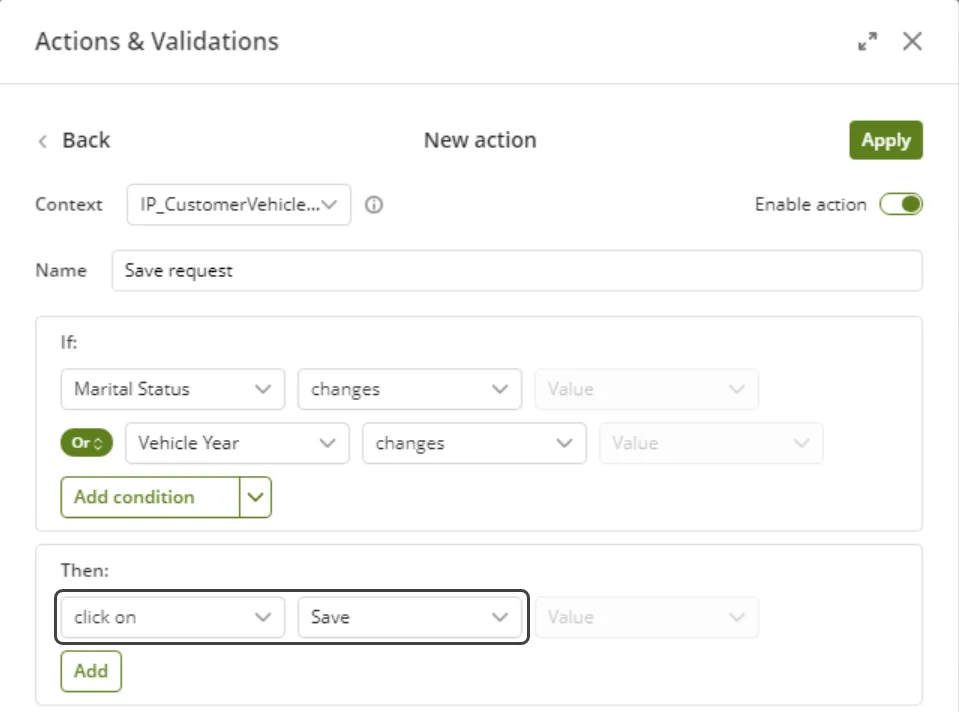Disable the Enable action toggle
This screenshot has width=959, height=712.
point(901,204)
